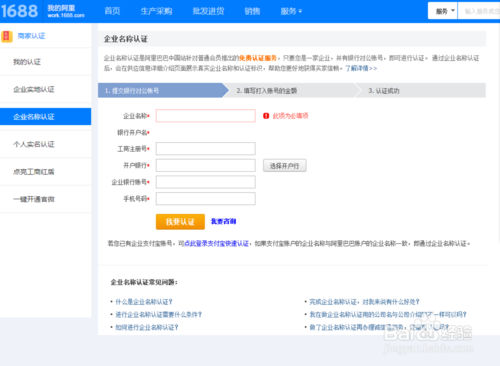This screenshot has height=366, width=500.
Task: Open 批发进货 in top navigation
Action: (x=208, y=11)
